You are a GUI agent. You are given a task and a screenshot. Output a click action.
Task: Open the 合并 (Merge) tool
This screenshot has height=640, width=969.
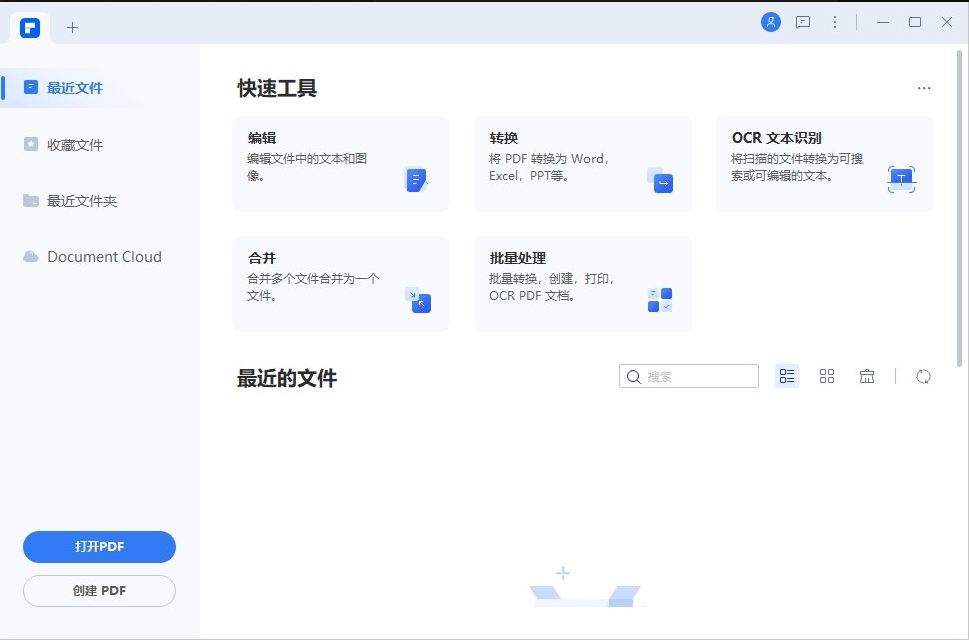click(340, 284)
